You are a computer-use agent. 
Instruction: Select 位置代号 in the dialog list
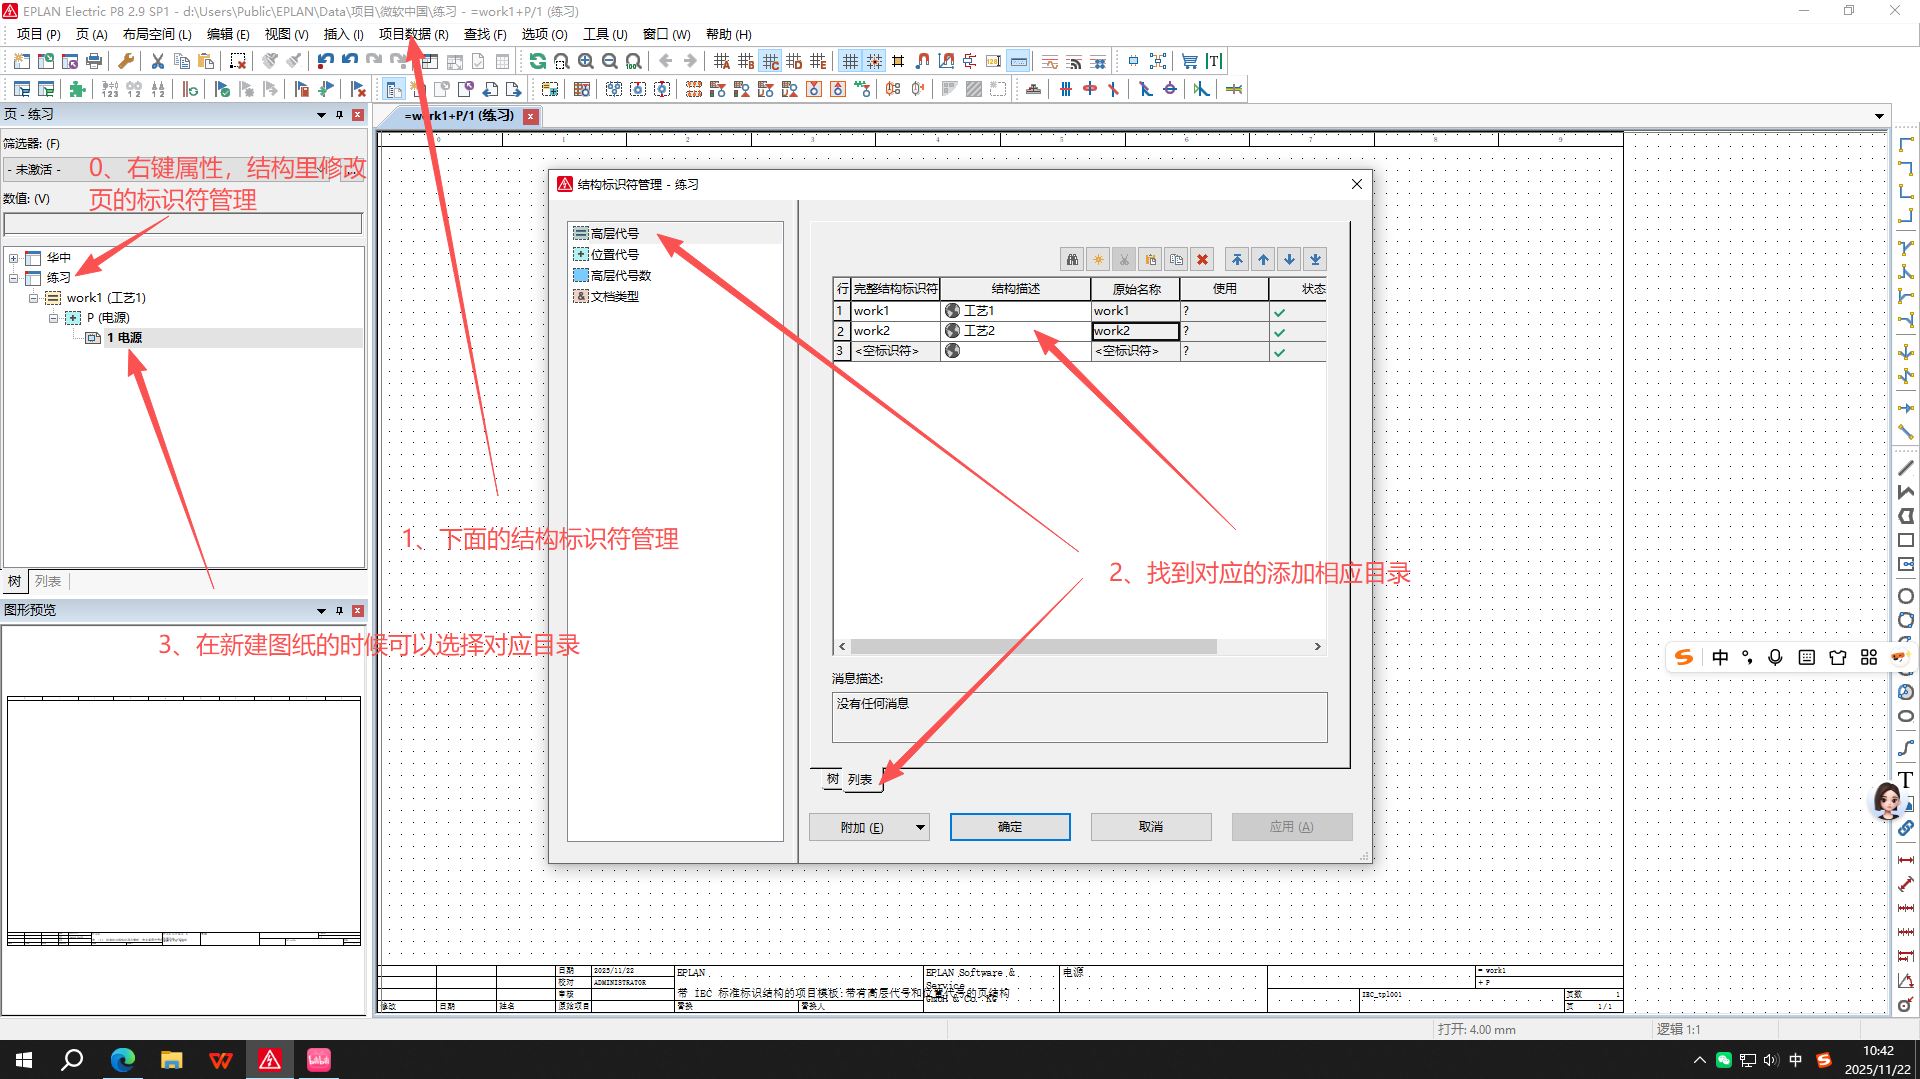point(614,255)
